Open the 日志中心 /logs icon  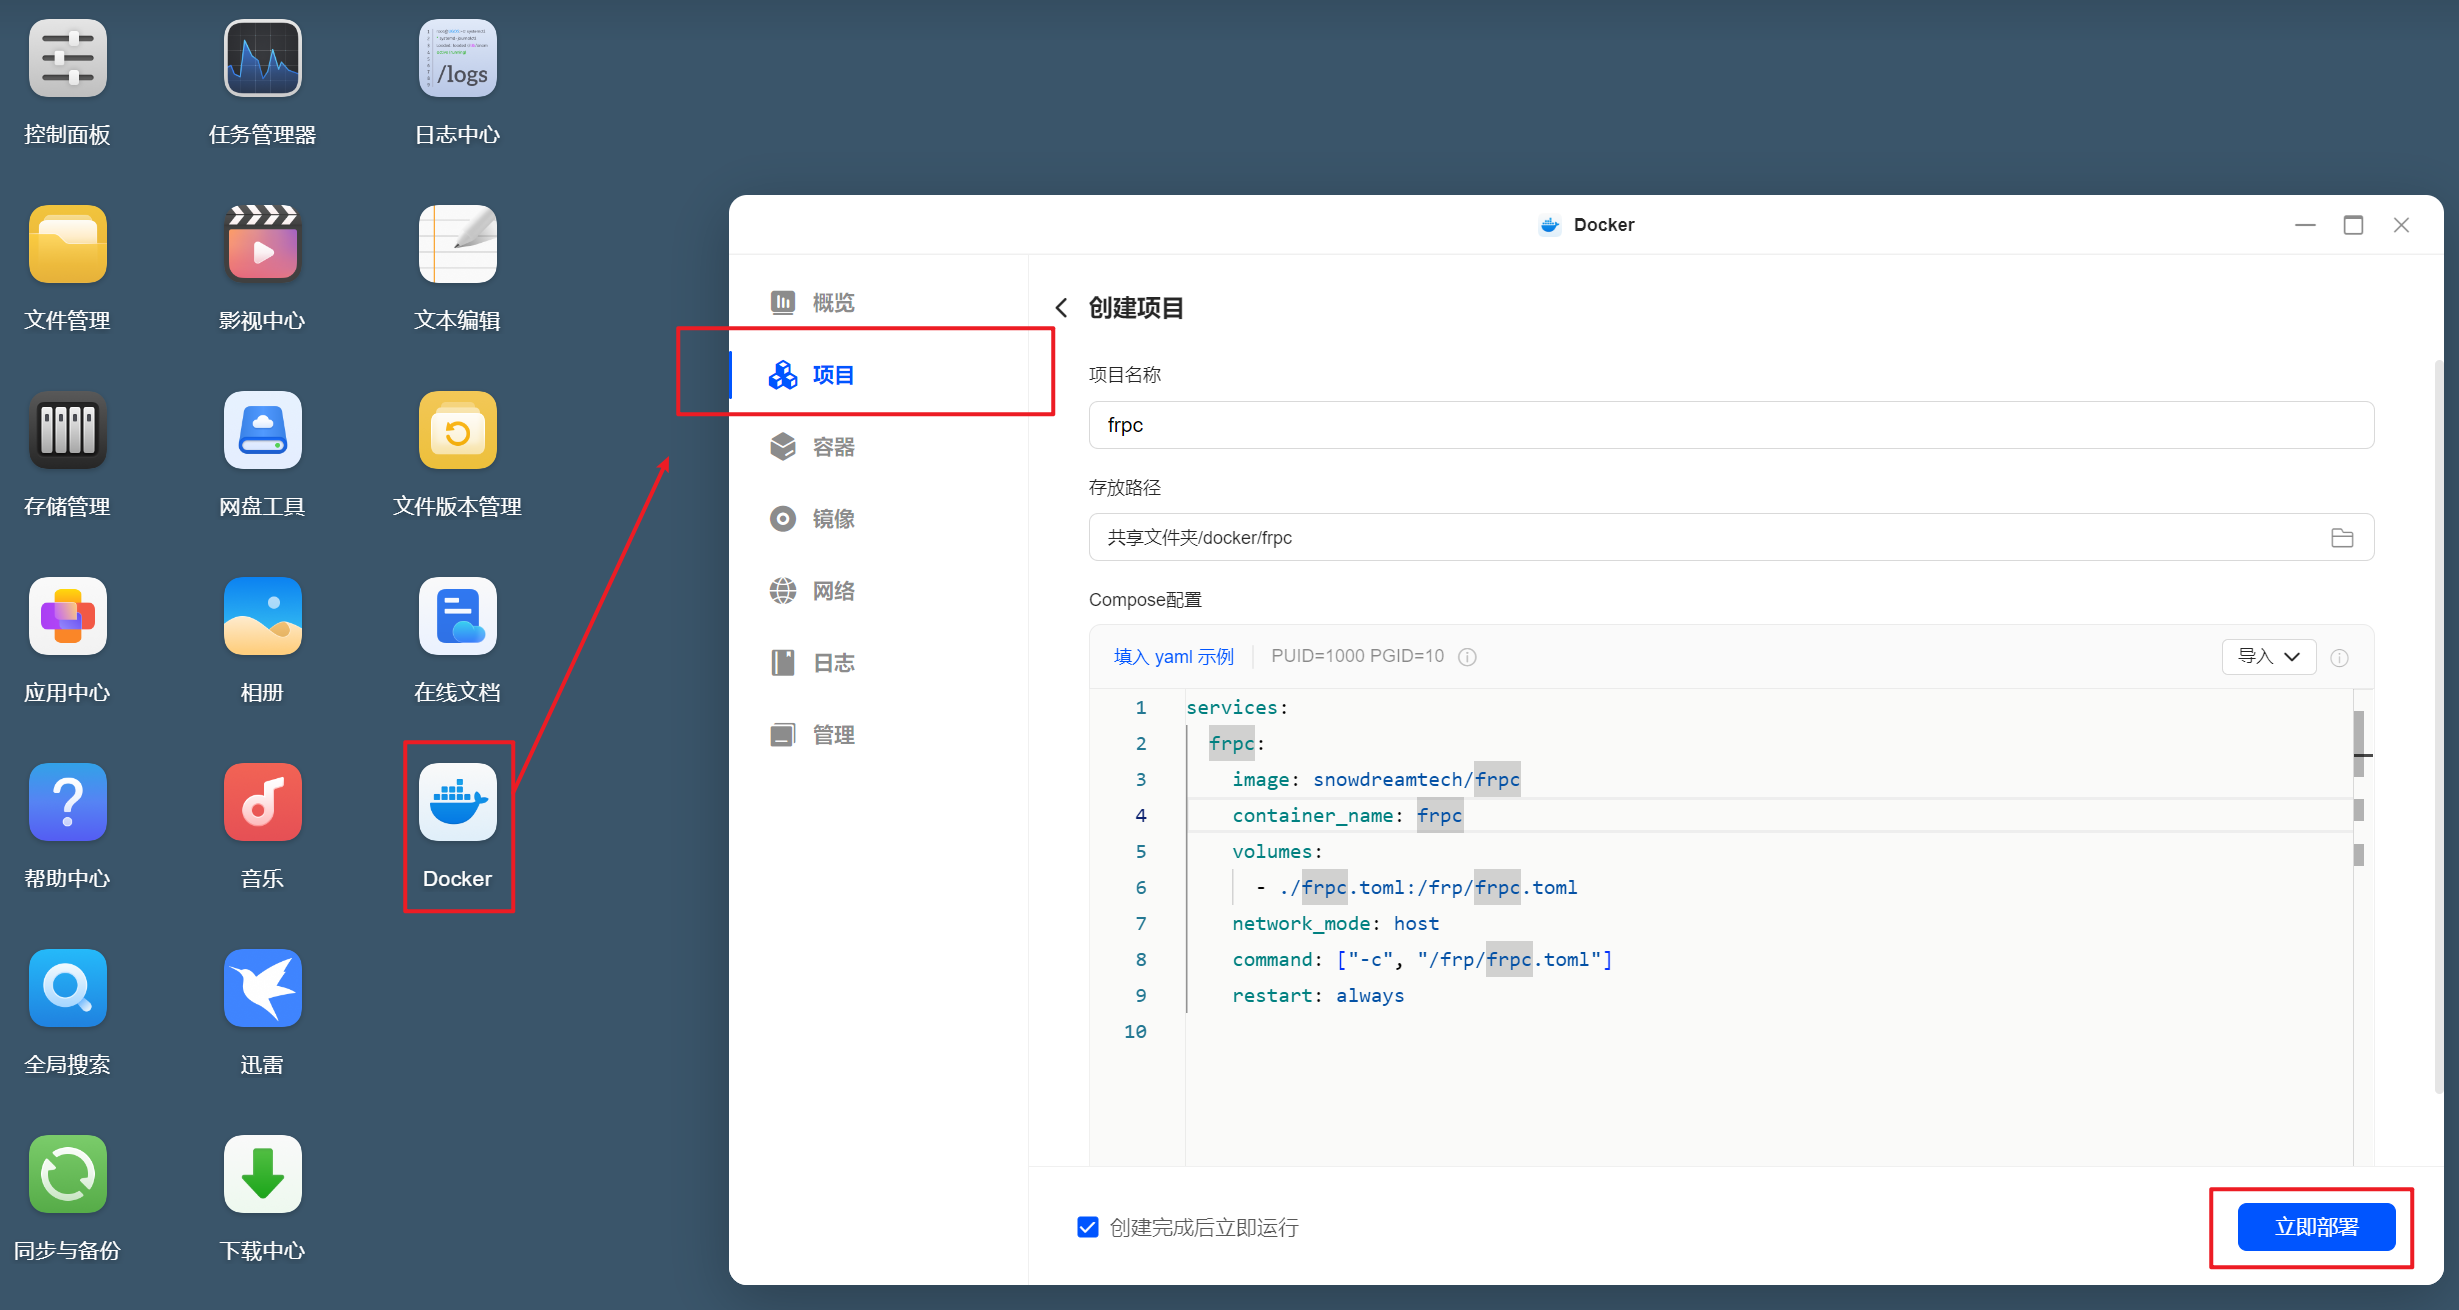pyautogui.click(x=457, y=59)
